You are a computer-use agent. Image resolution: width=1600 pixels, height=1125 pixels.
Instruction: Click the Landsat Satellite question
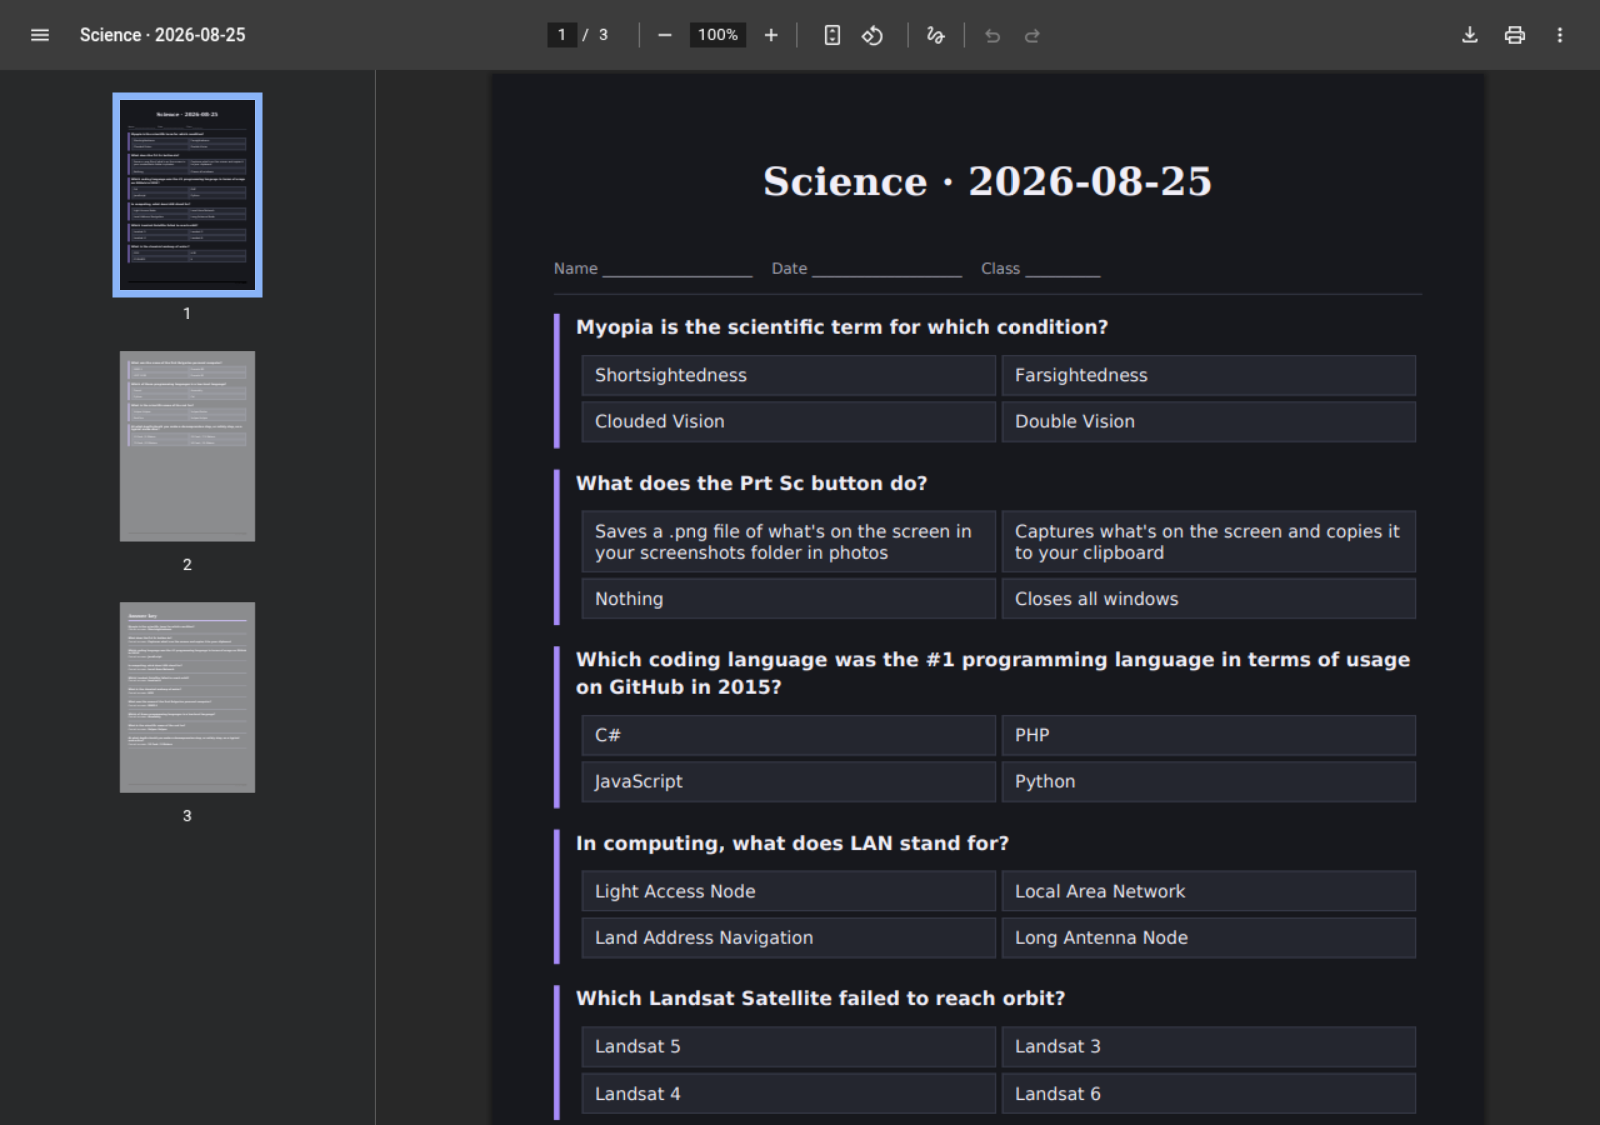(x=820, y=998)
